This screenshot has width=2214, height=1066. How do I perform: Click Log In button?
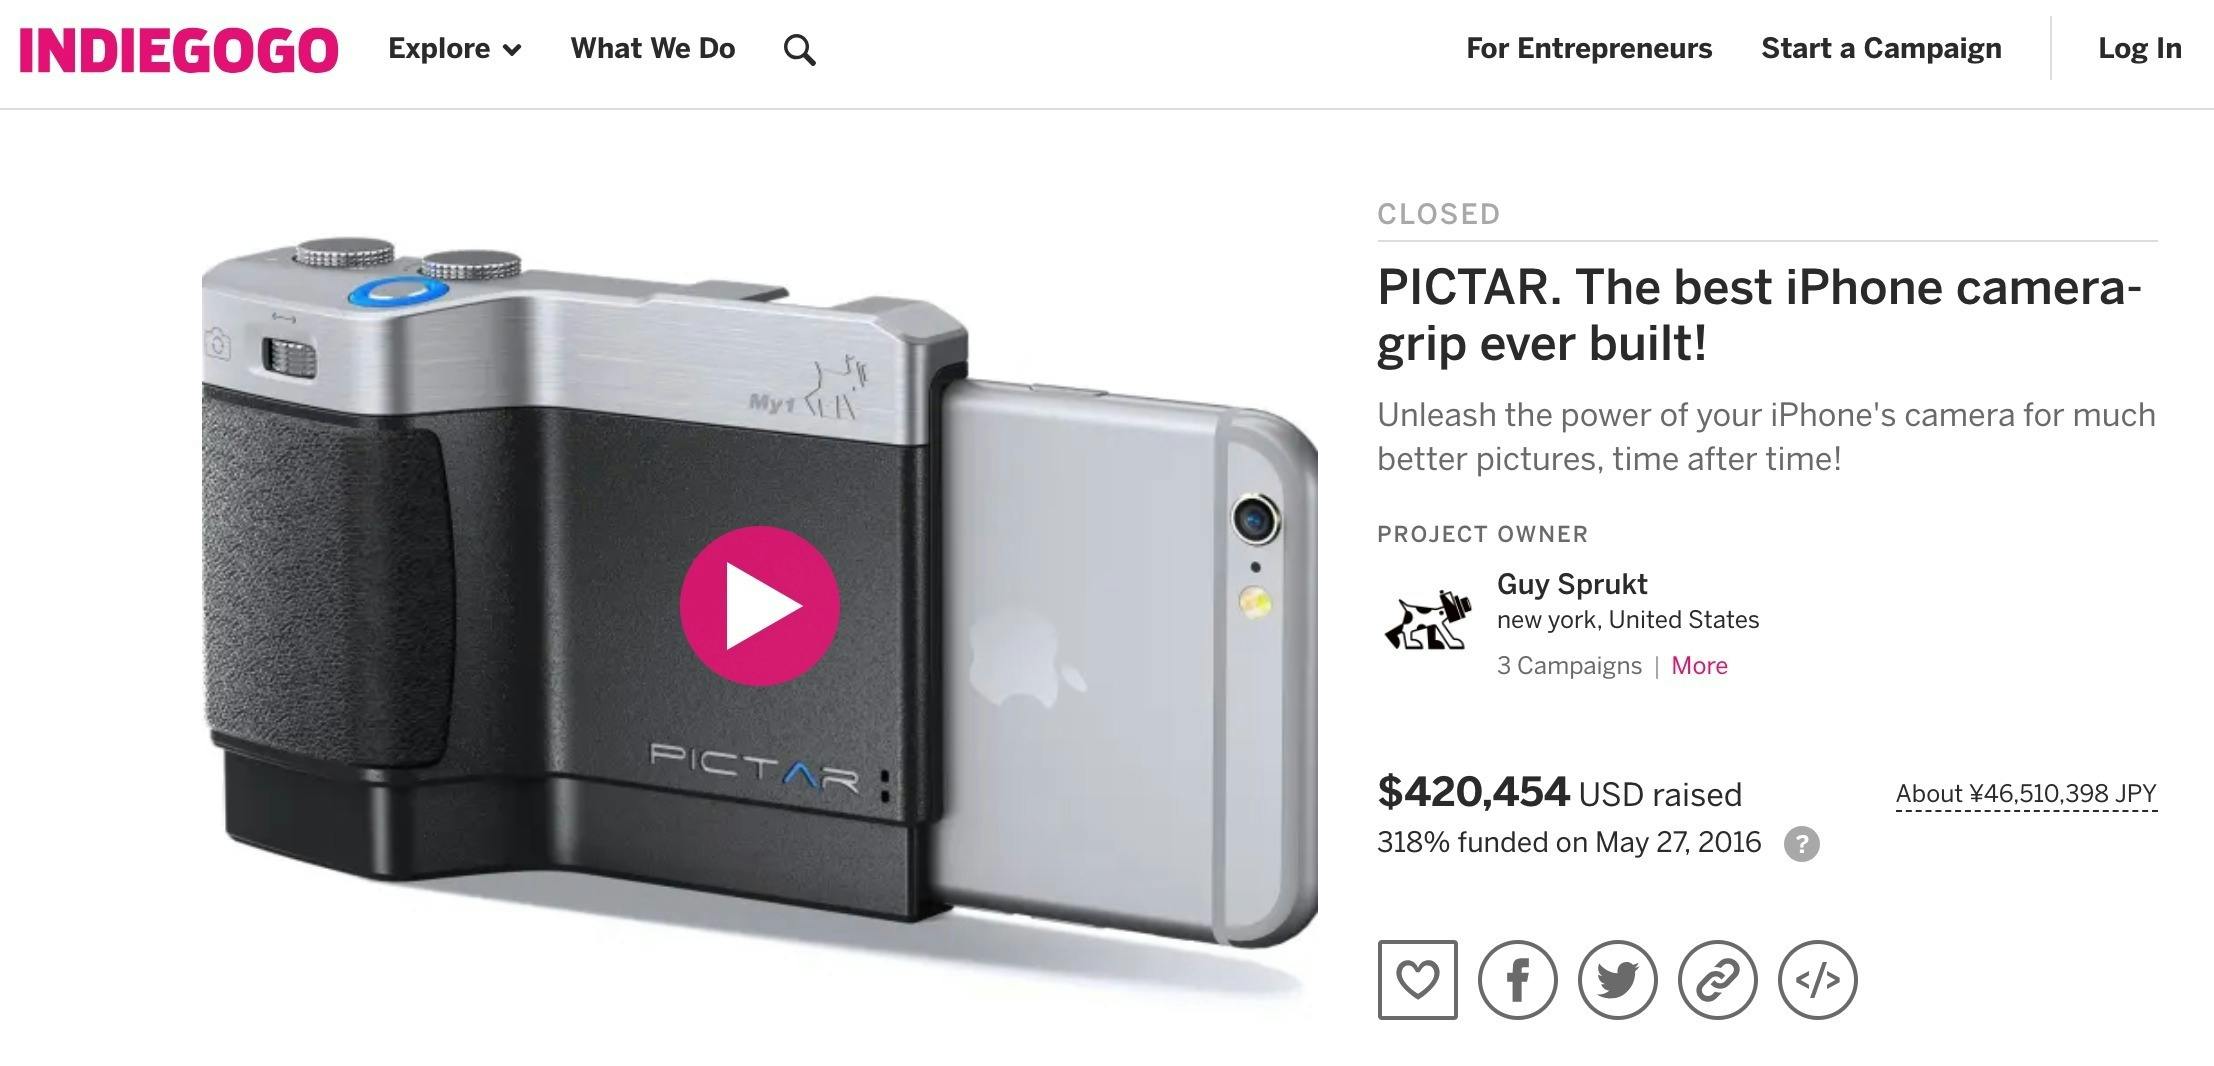2139,49
